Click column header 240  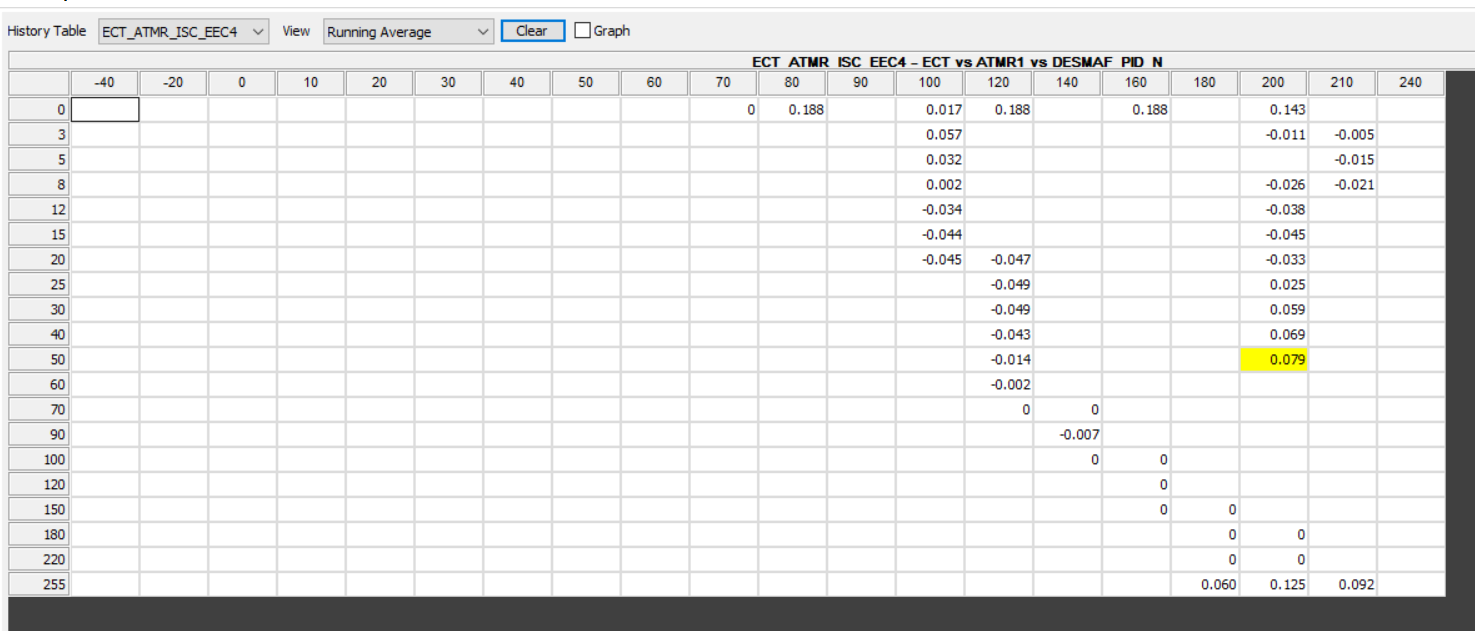[x=1410, y=83]
